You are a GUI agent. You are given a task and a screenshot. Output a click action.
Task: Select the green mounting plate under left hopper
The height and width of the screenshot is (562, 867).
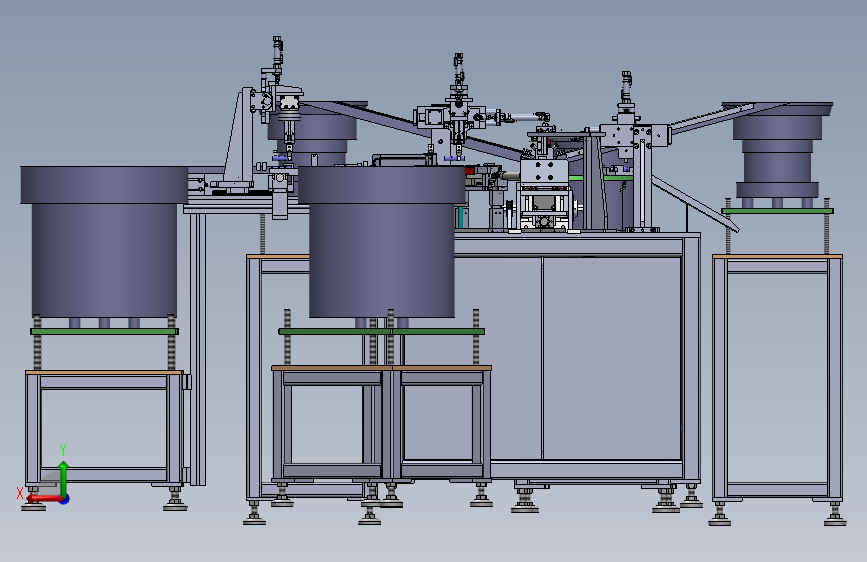[105, 331]
